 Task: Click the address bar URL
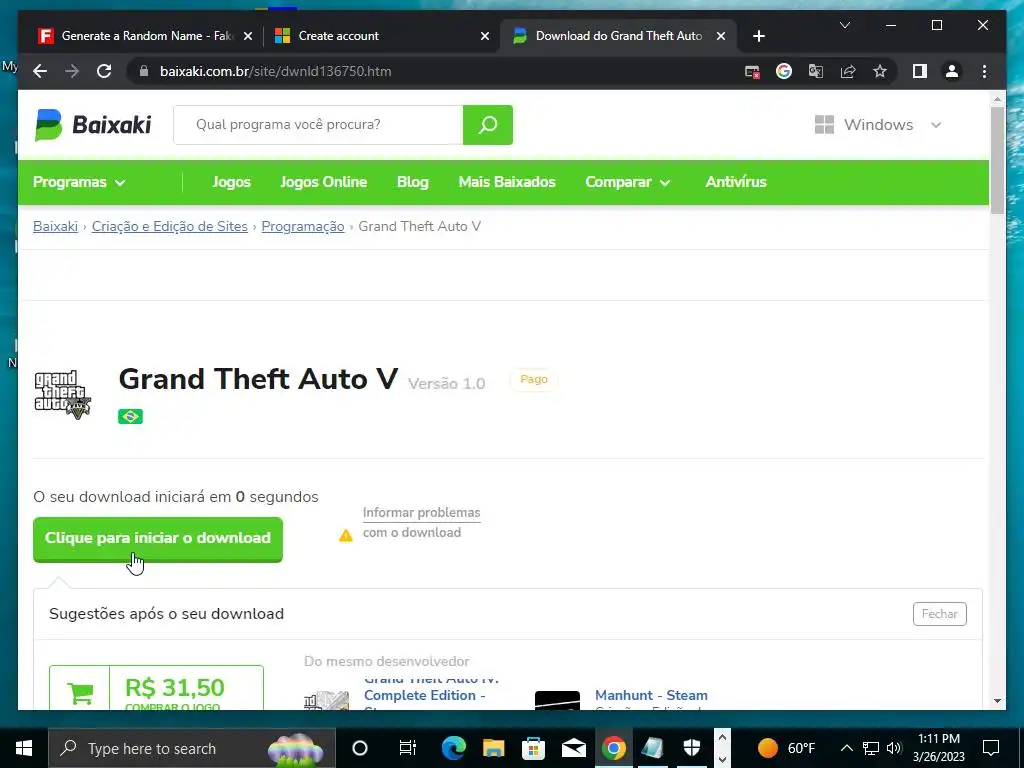[x=276, y=71]
